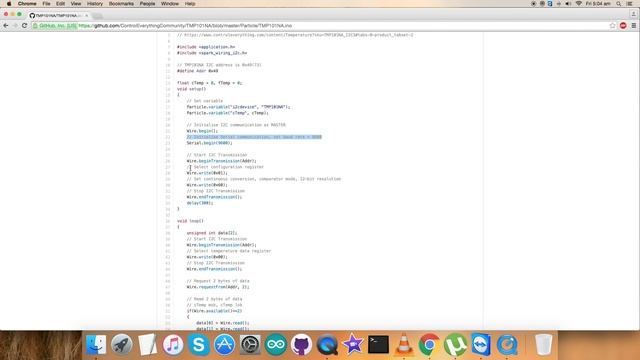Click code line 'Wire.write(0x01);'
Image resolution: width=640 pixels, height=360 pixels.
[x=207, y=173]
